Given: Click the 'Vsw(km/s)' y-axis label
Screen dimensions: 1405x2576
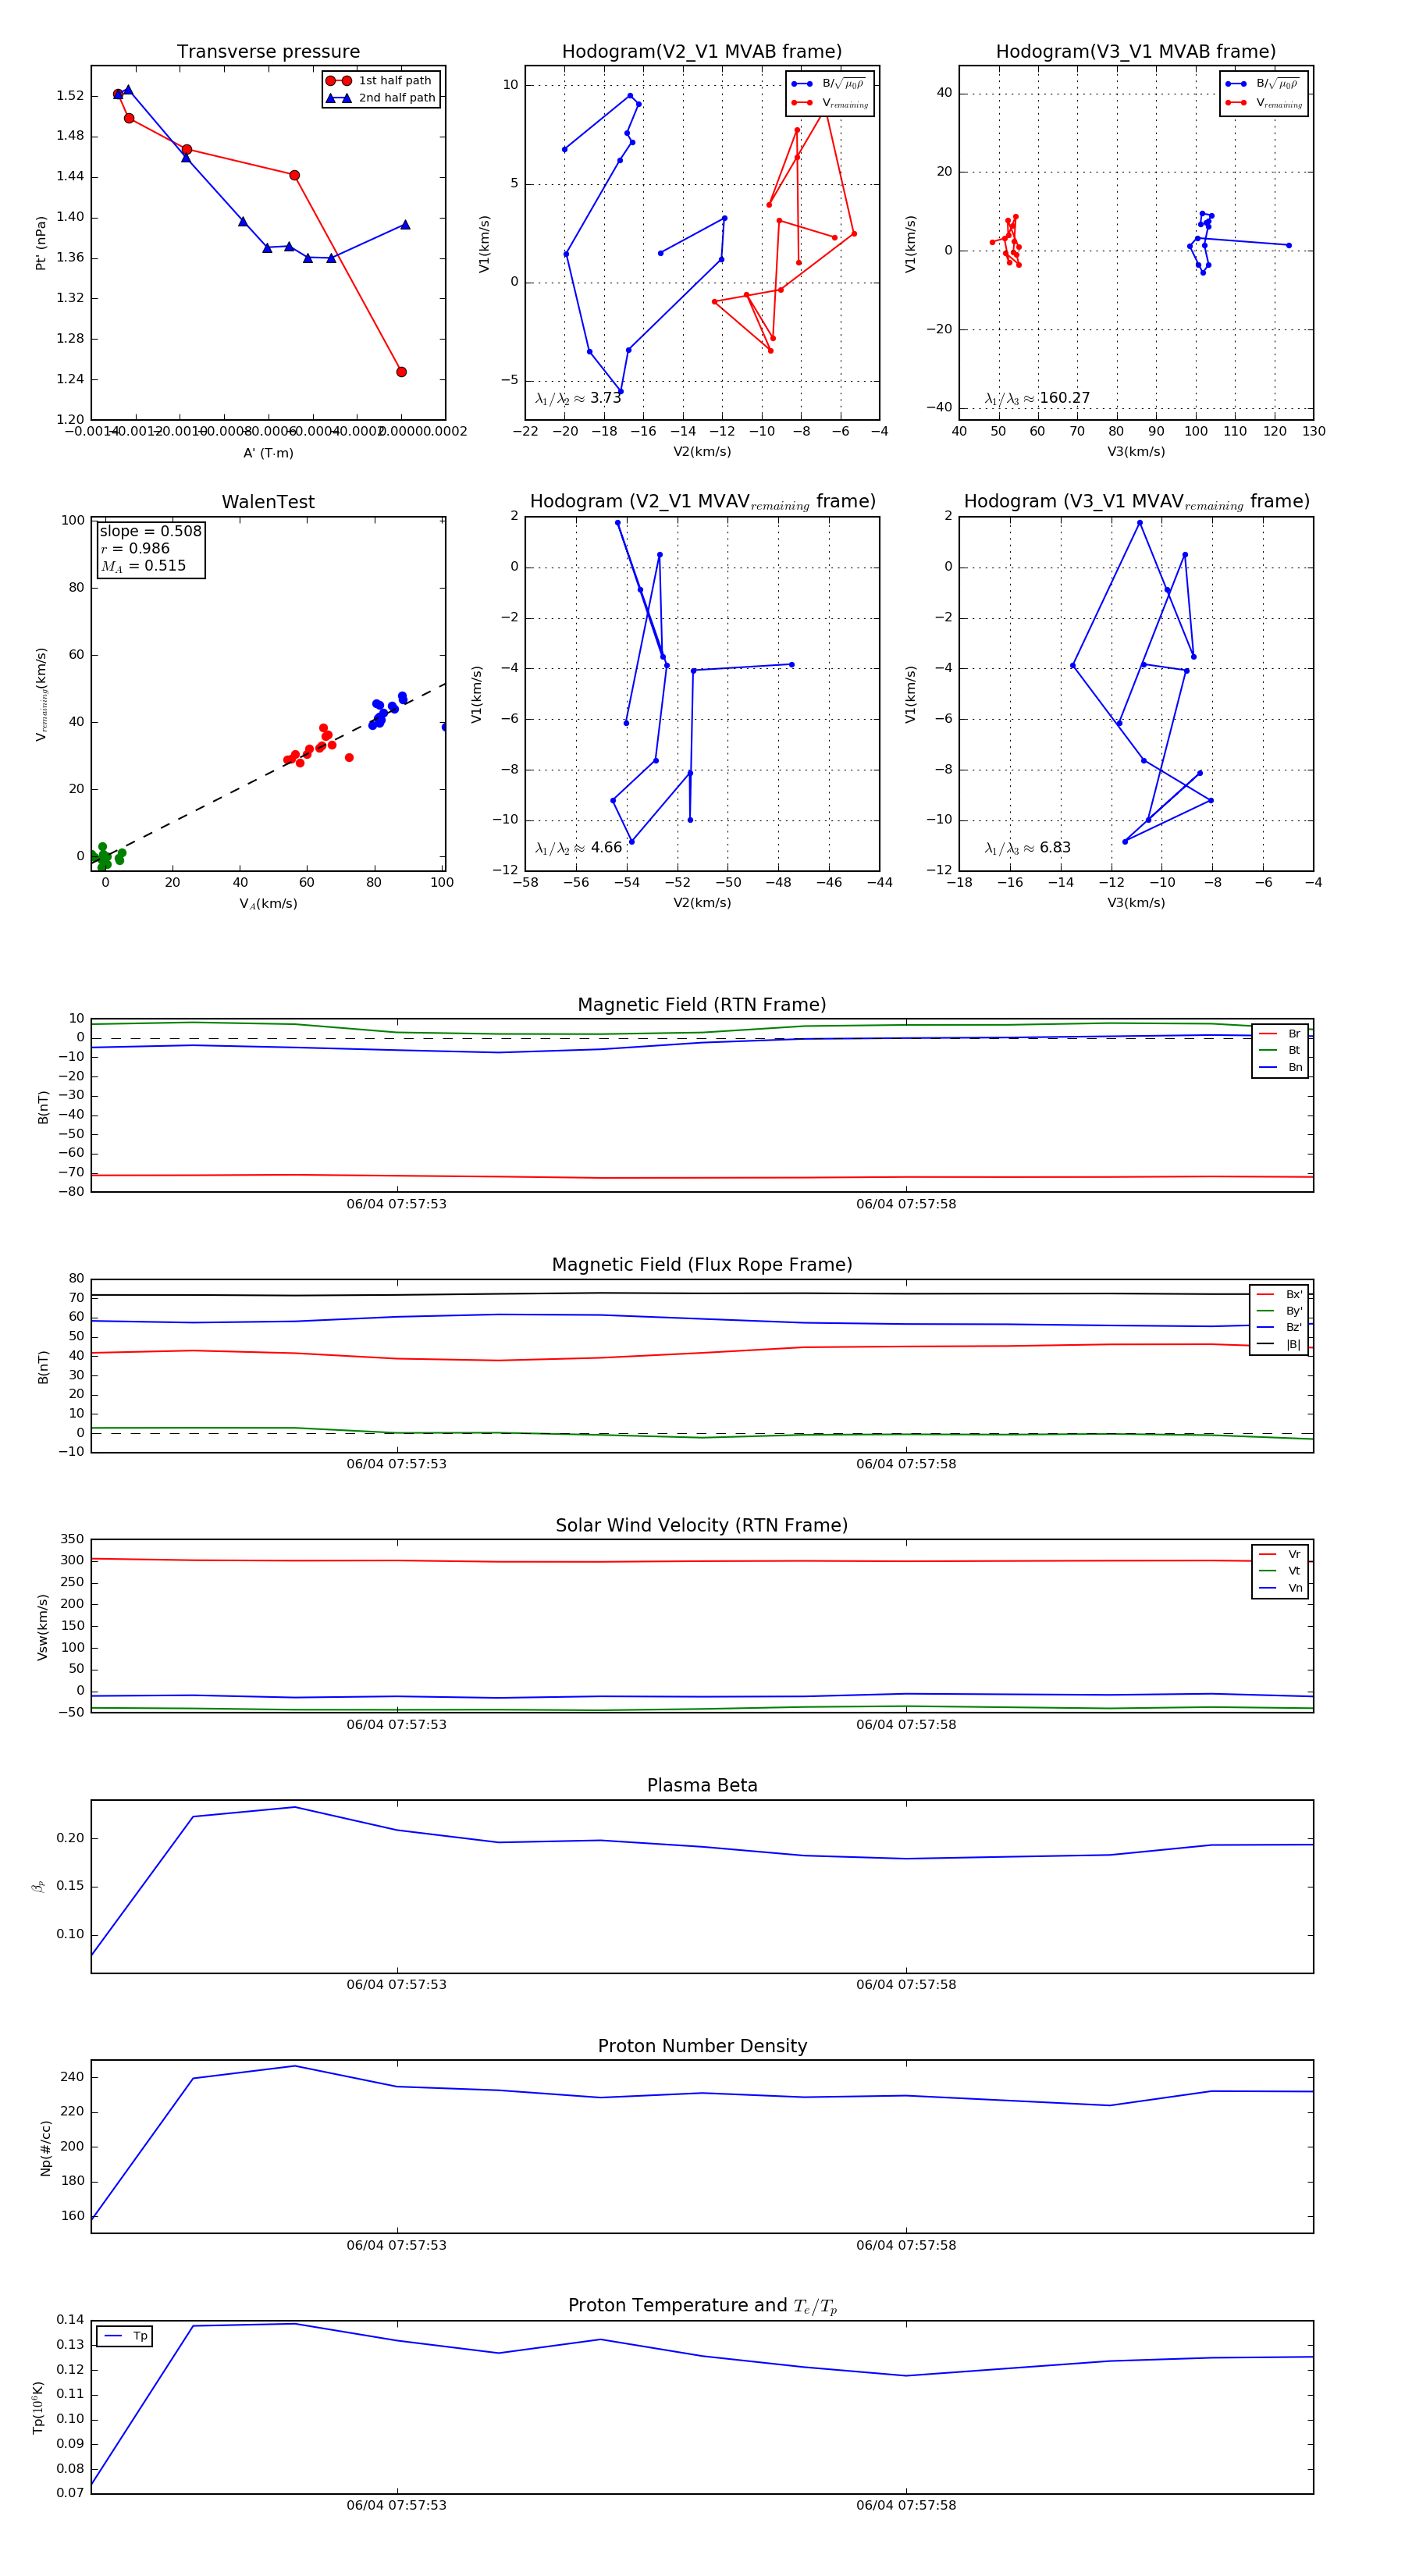Looking at the screenshot, I should click(x=42, y=1627).
